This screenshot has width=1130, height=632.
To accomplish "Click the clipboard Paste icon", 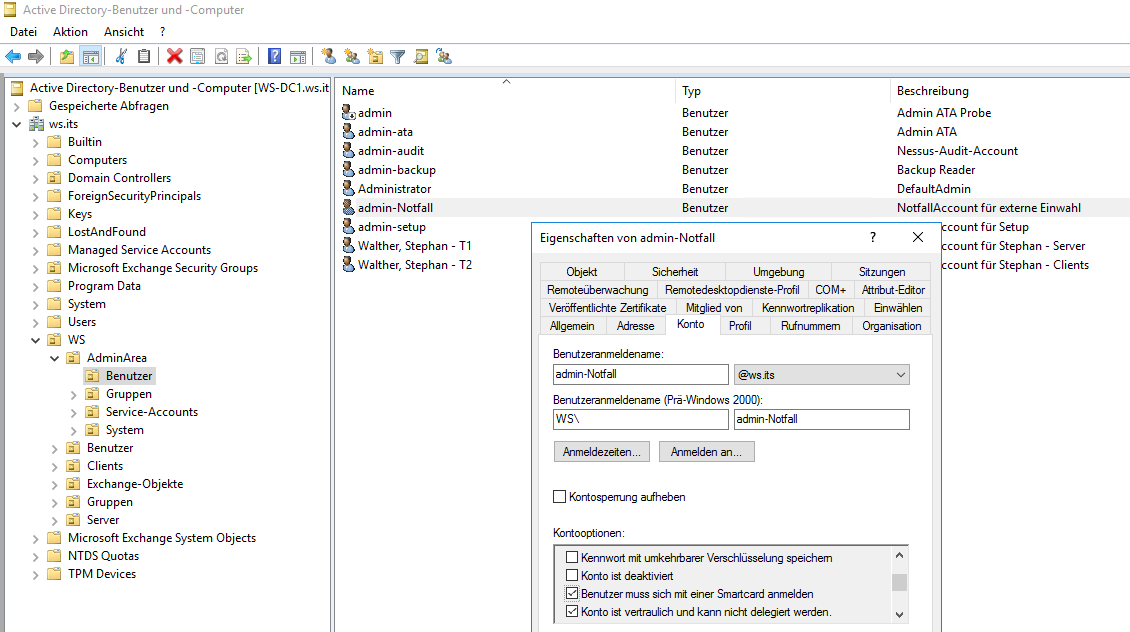I will coord(144,56).
